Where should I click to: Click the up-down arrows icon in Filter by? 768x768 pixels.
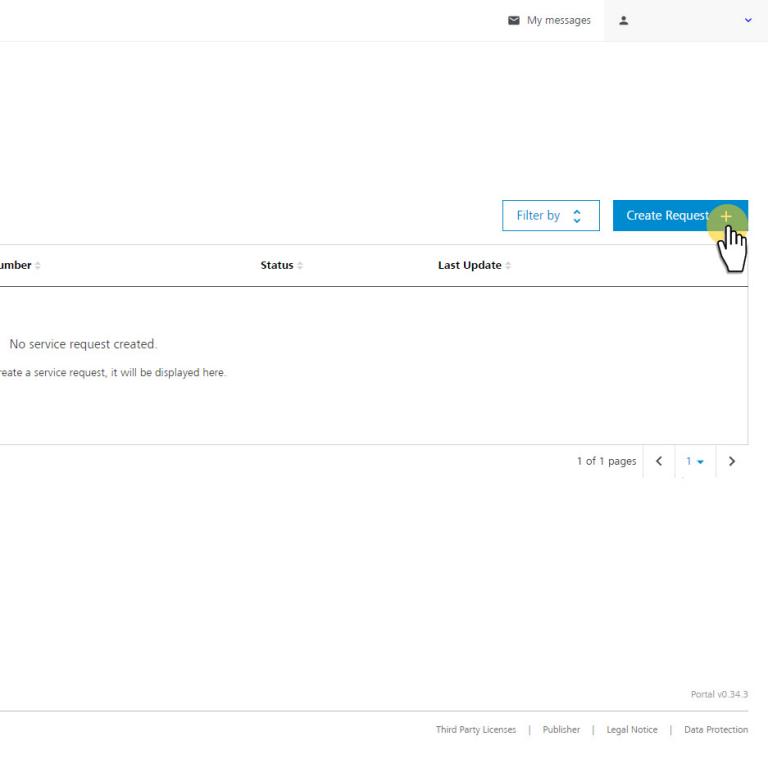tap(576, 216)
